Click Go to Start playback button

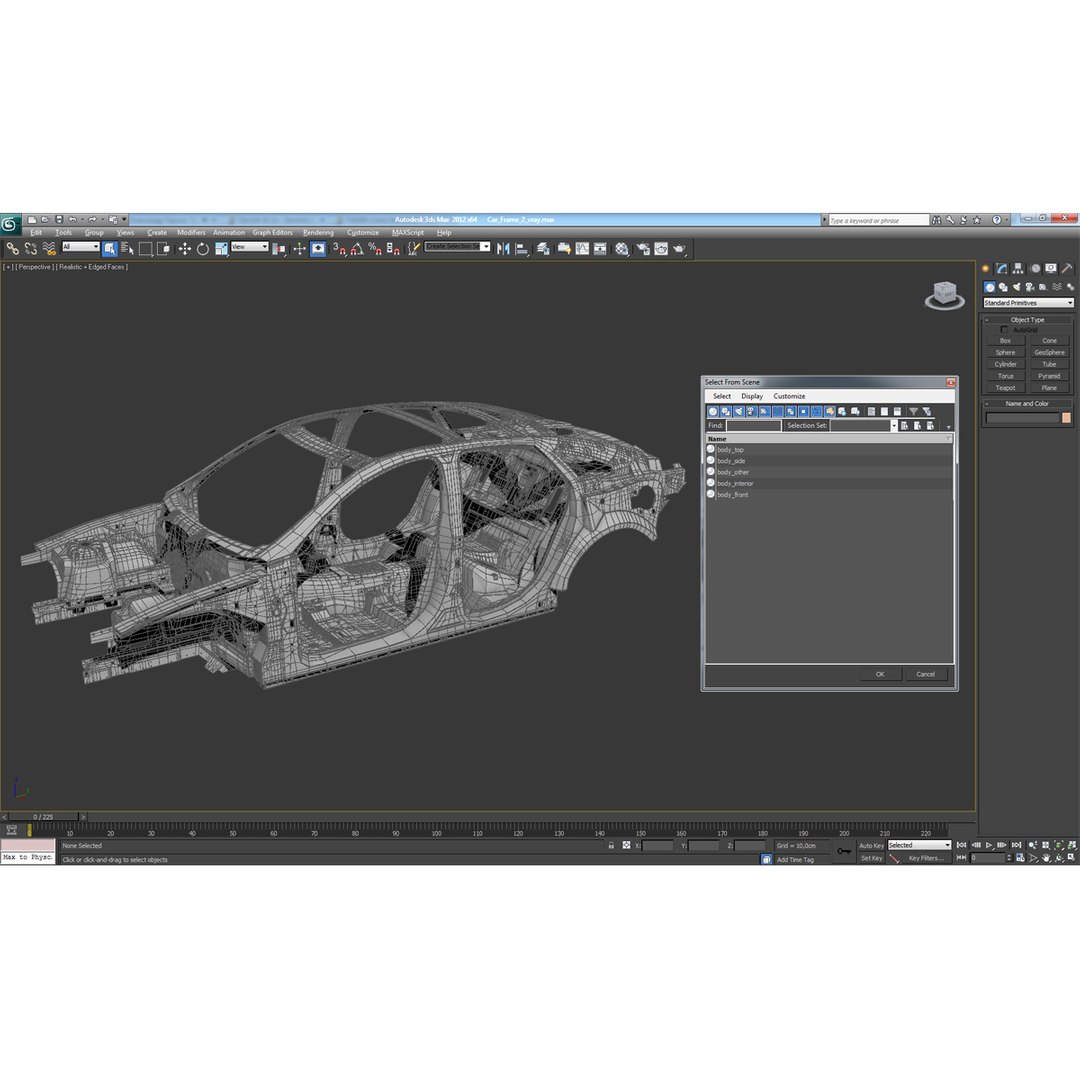coord(962,845)
